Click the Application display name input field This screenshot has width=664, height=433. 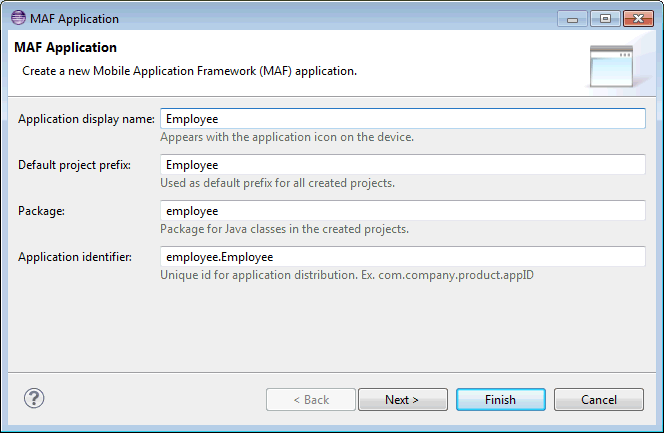[403, 119]
